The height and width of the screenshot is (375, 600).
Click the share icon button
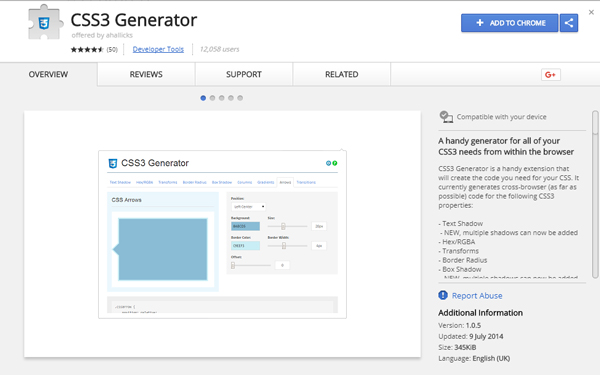point(569,23)
